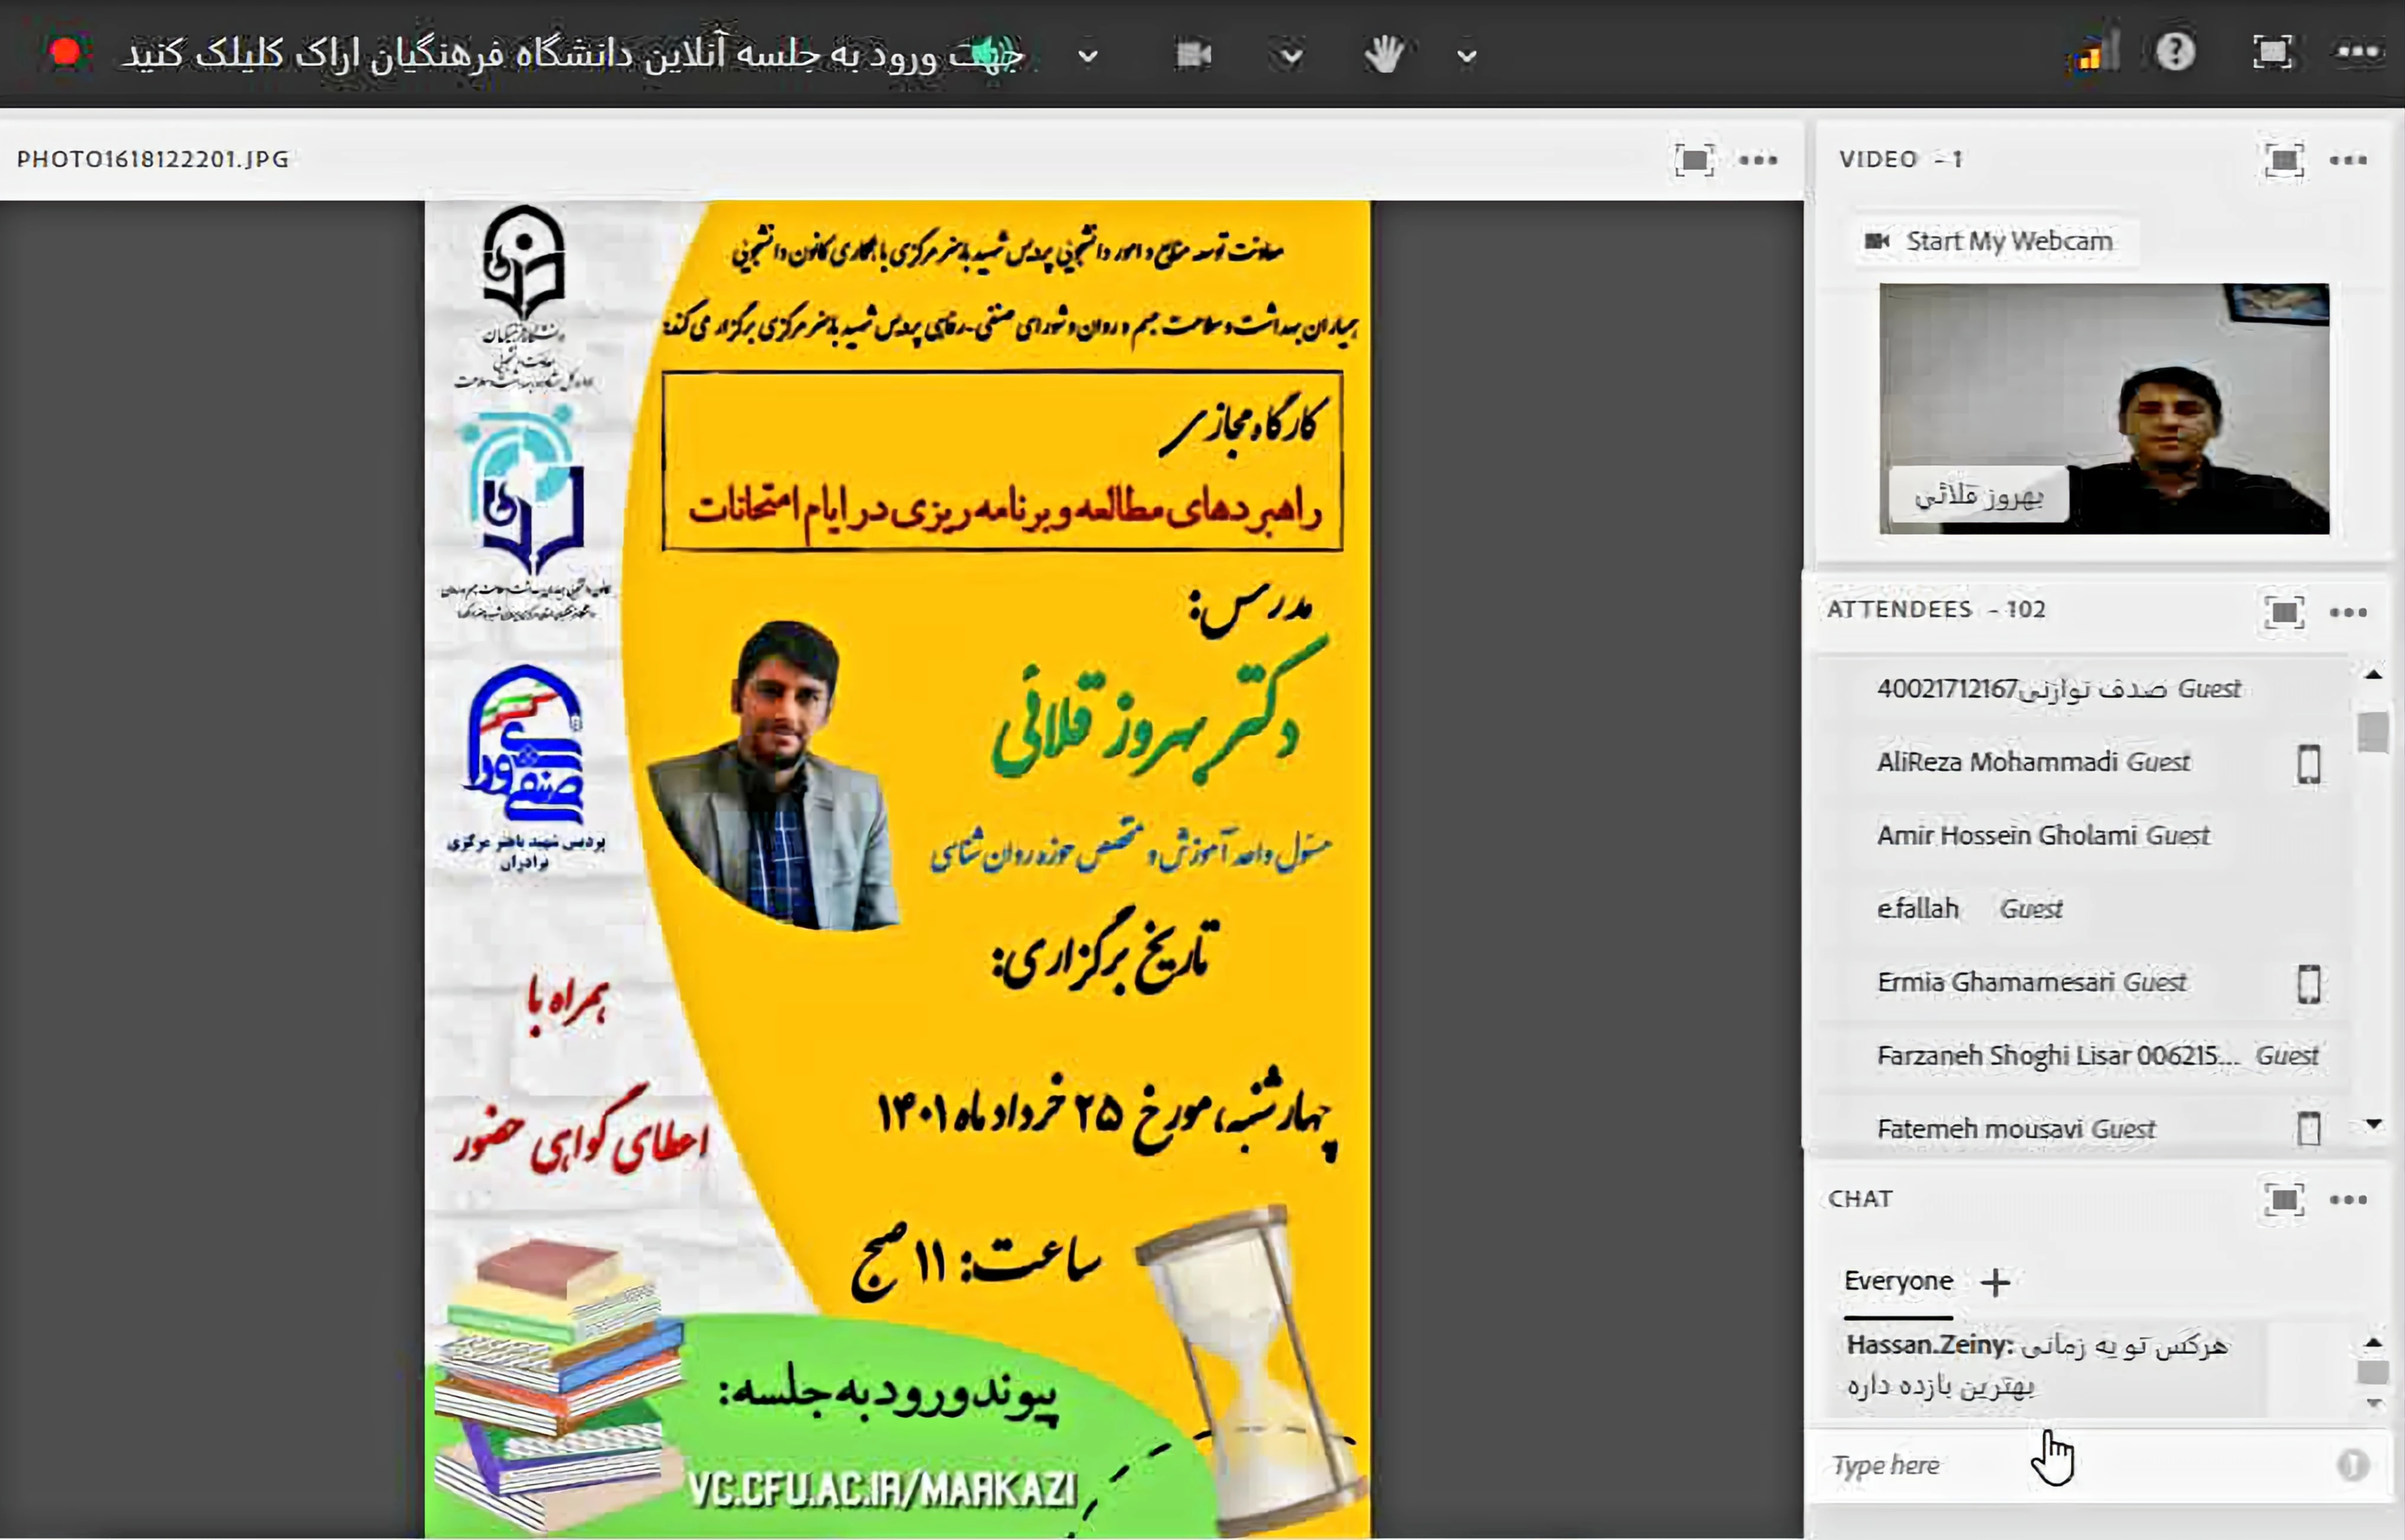2405x1540 pixels.
Task: Click the red recording indicator
Action: [x=66, y=52]
